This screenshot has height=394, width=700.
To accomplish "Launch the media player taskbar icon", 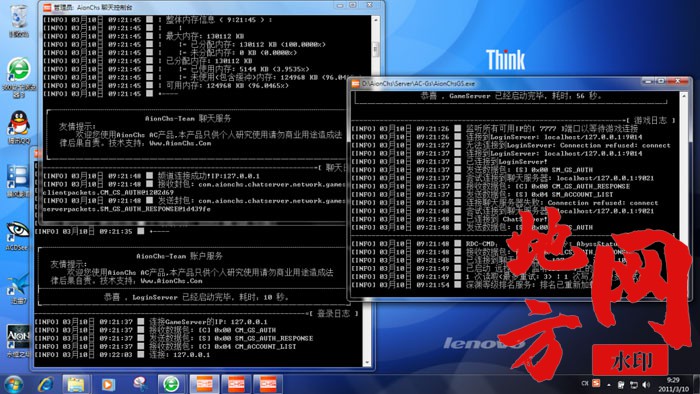I will (x=108, y=384).
